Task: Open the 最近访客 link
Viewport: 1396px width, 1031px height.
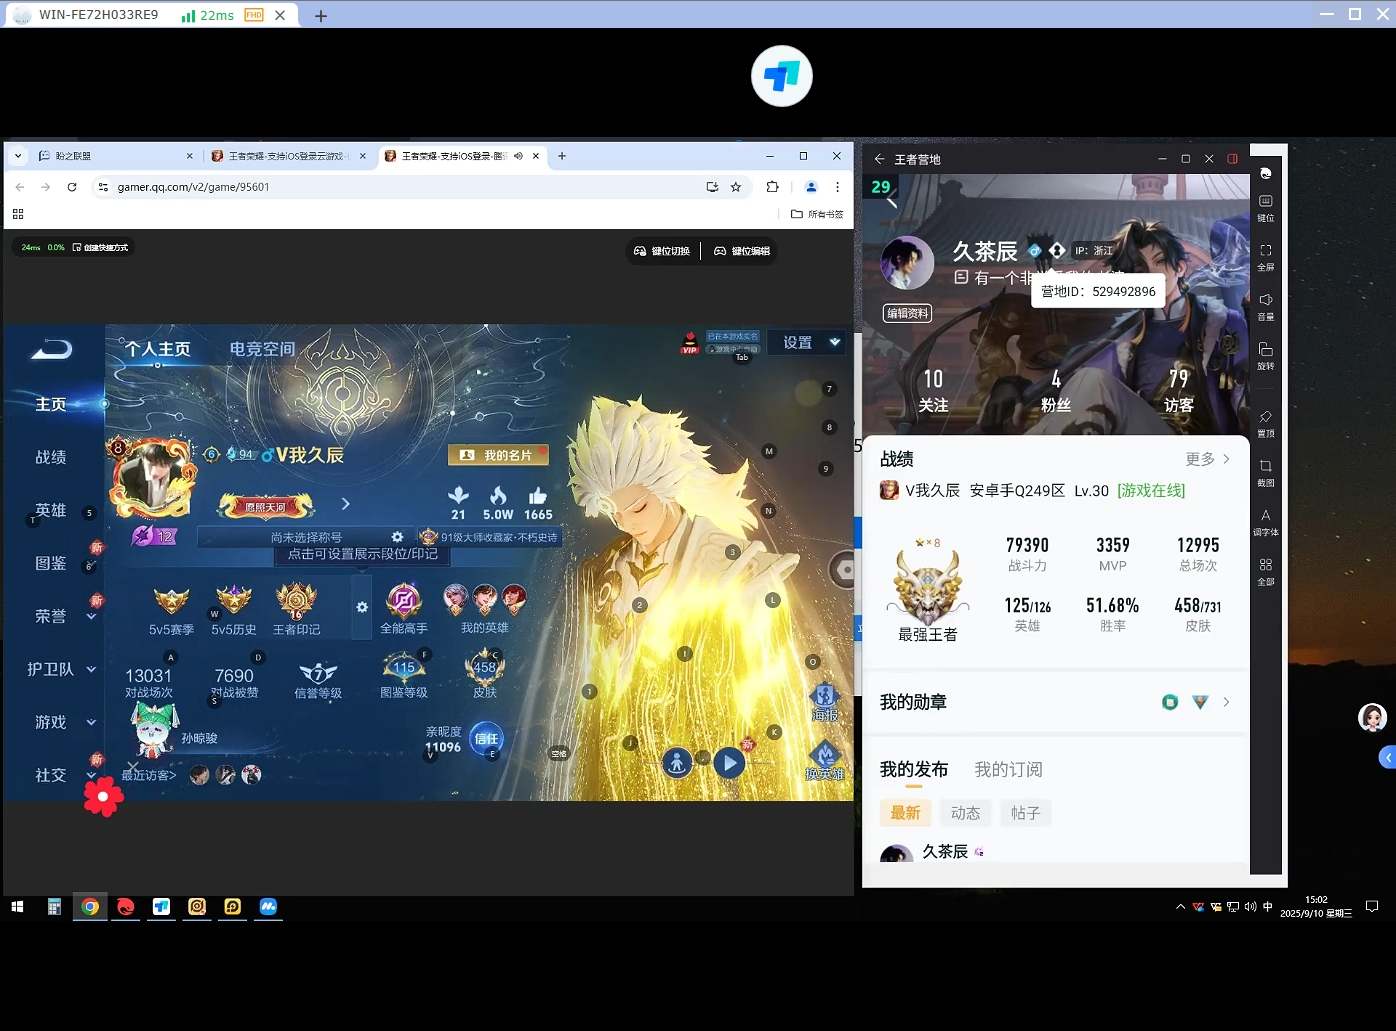Action: [149, 775]
